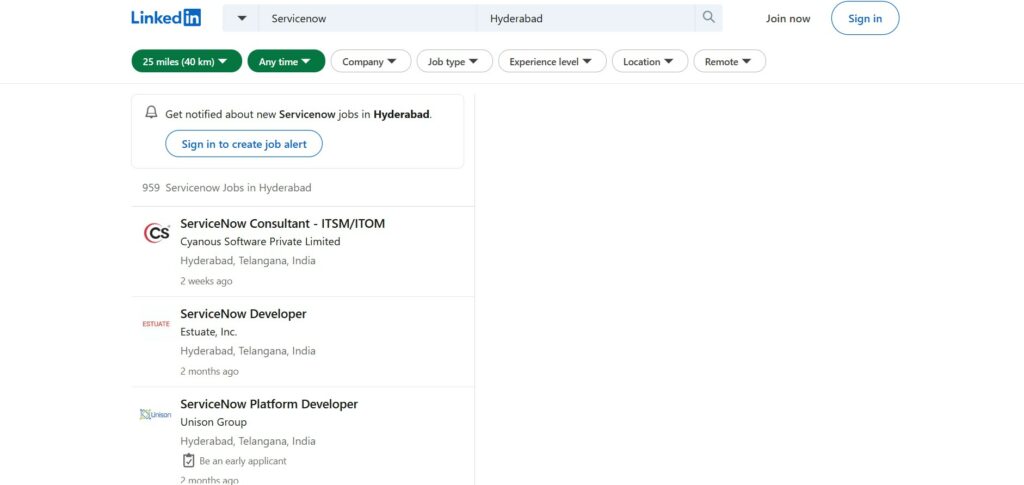This screenshot has height=485, width=1024.
Task: Click Estuate job's 2 months ago date
Action: point(209,371)
